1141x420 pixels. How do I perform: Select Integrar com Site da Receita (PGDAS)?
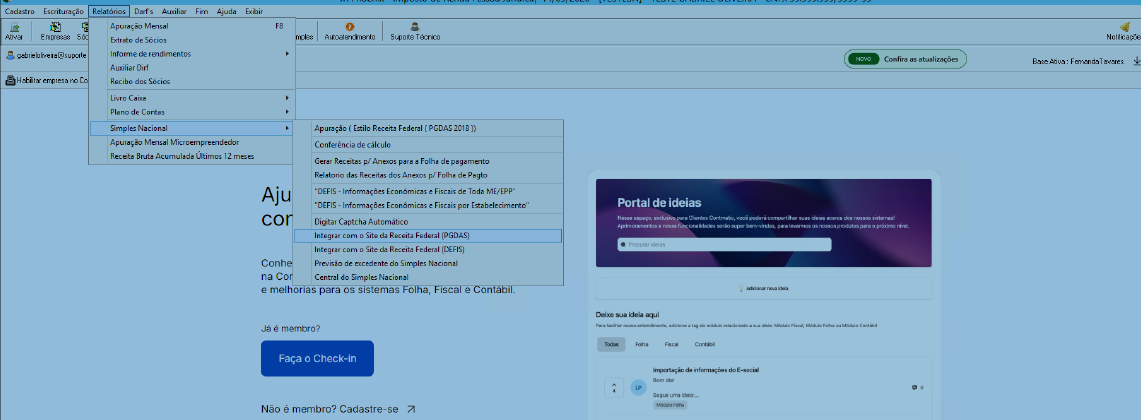coord(428,236)
